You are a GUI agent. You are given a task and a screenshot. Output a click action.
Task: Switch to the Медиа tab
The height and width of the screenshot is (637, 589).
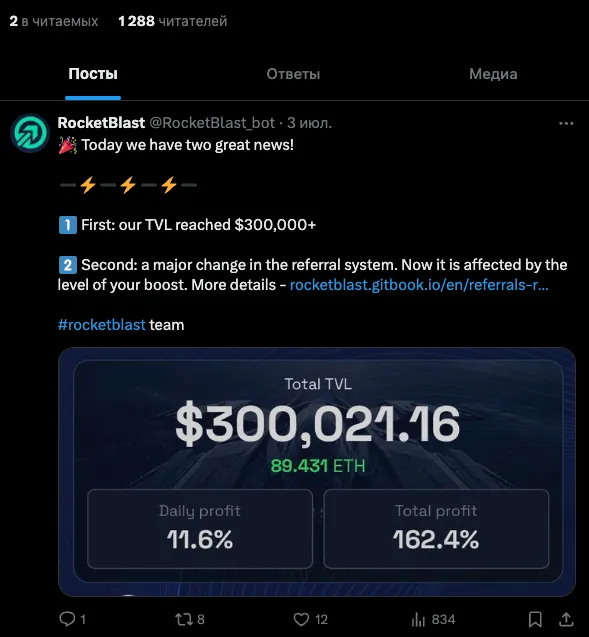(x=493, y=74)
